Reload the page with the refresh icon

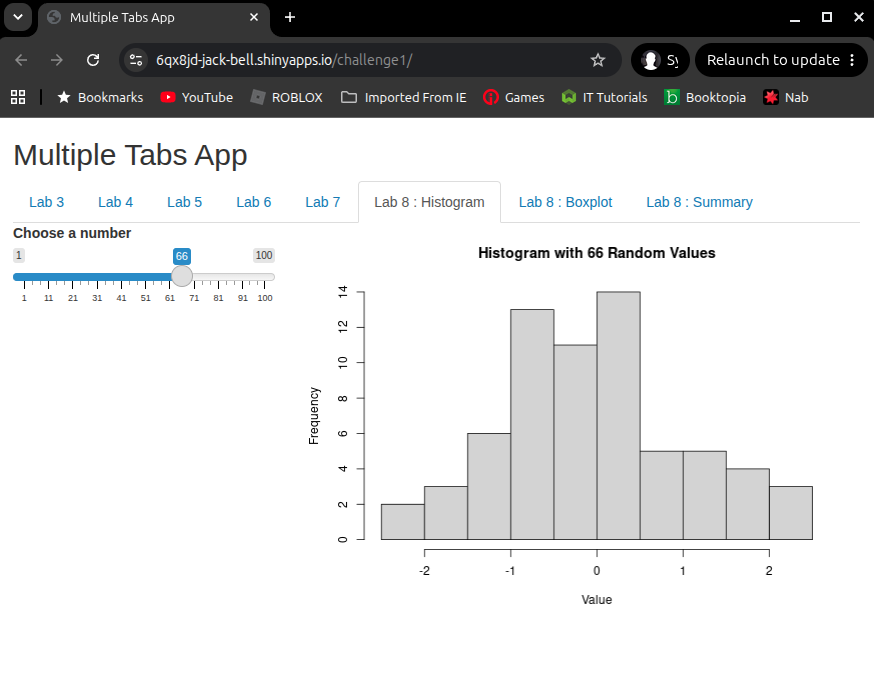coord(93,60)
